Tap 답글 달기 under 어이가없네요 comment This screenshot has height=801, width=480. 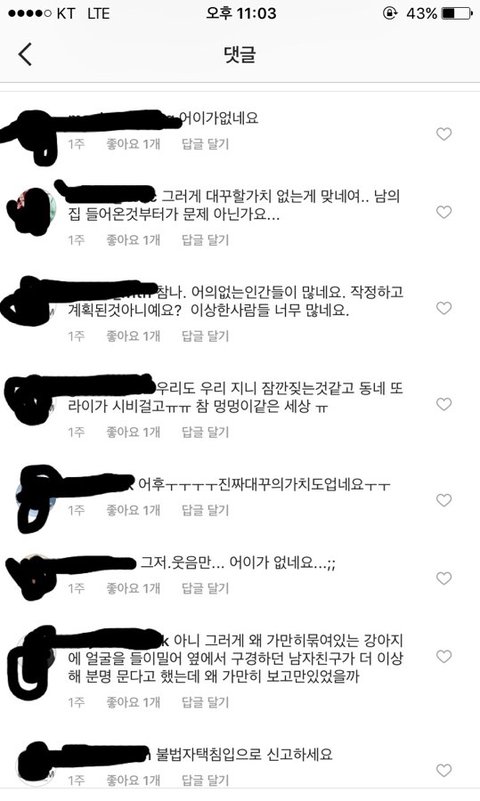205,144
